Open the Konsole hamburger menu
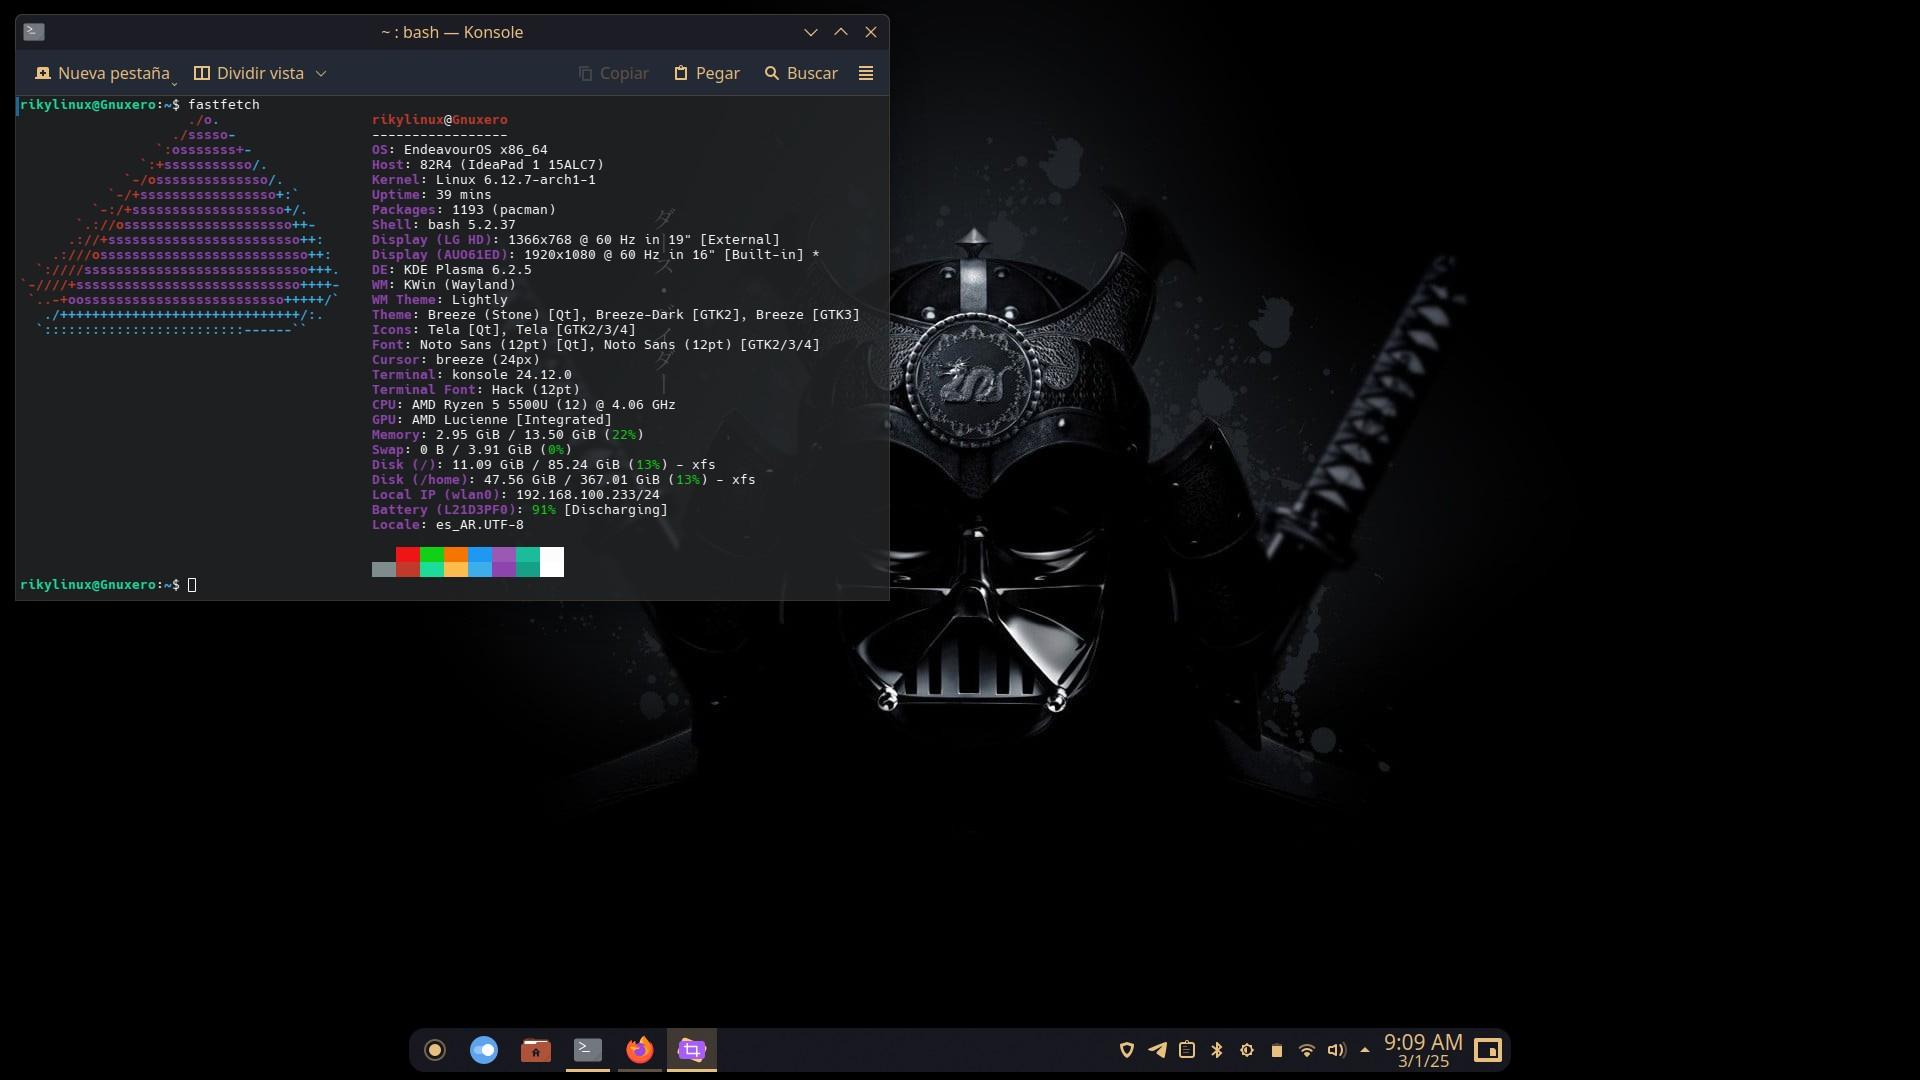The height and width of the screenshot is (1080, 1920). click(866, 73)
